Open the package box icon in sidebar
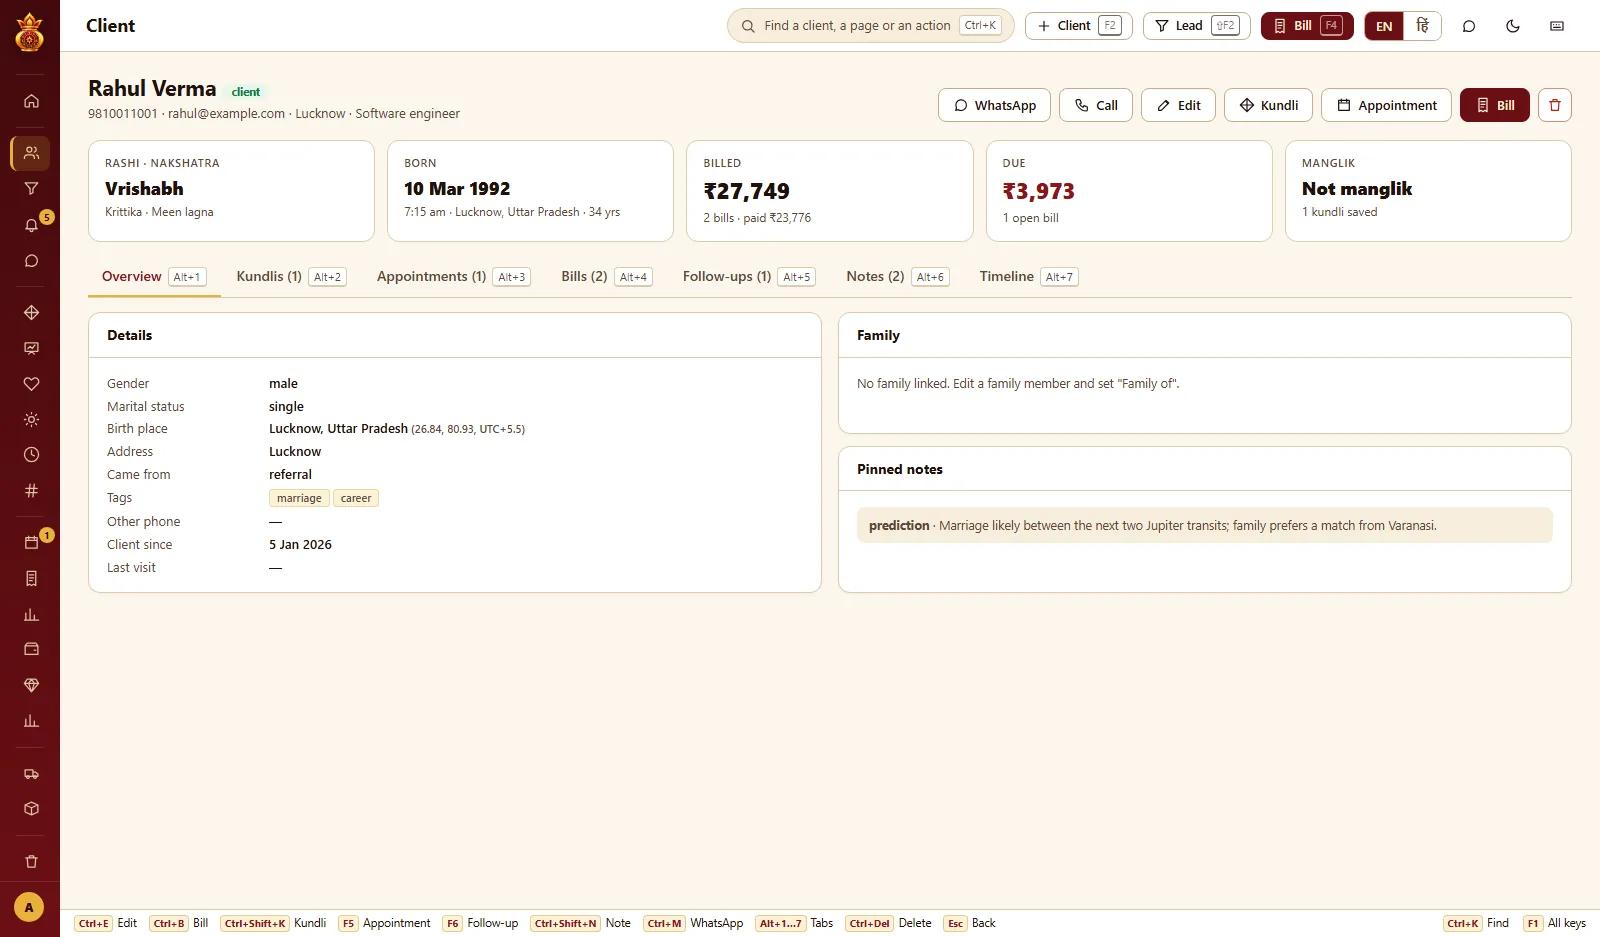Viewport: 1600px width, 937px height. (31, 808)
